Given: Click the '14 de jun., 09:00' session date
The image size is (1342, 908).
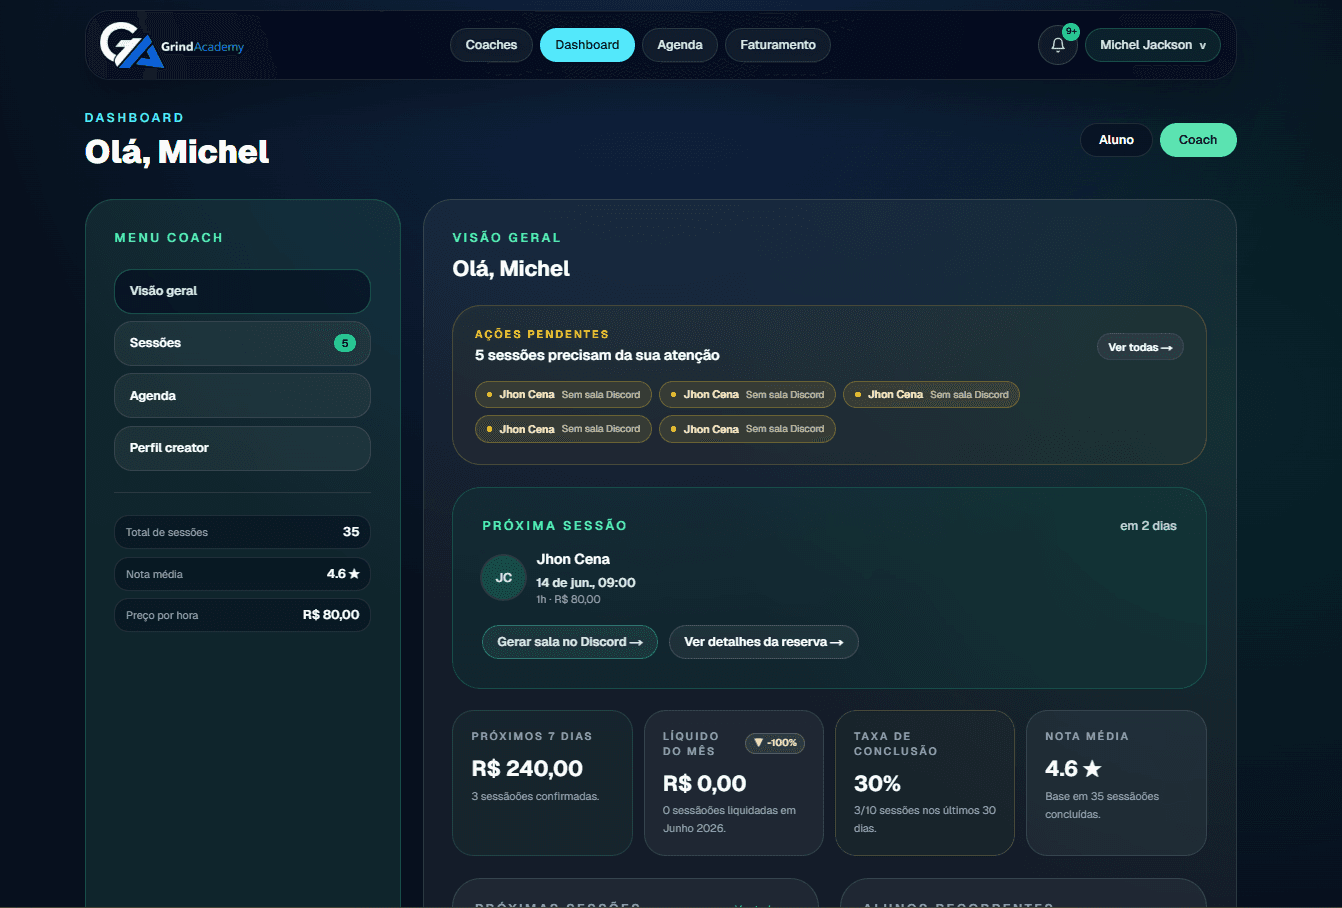Looking at the screenshot, I should point(586,583).
